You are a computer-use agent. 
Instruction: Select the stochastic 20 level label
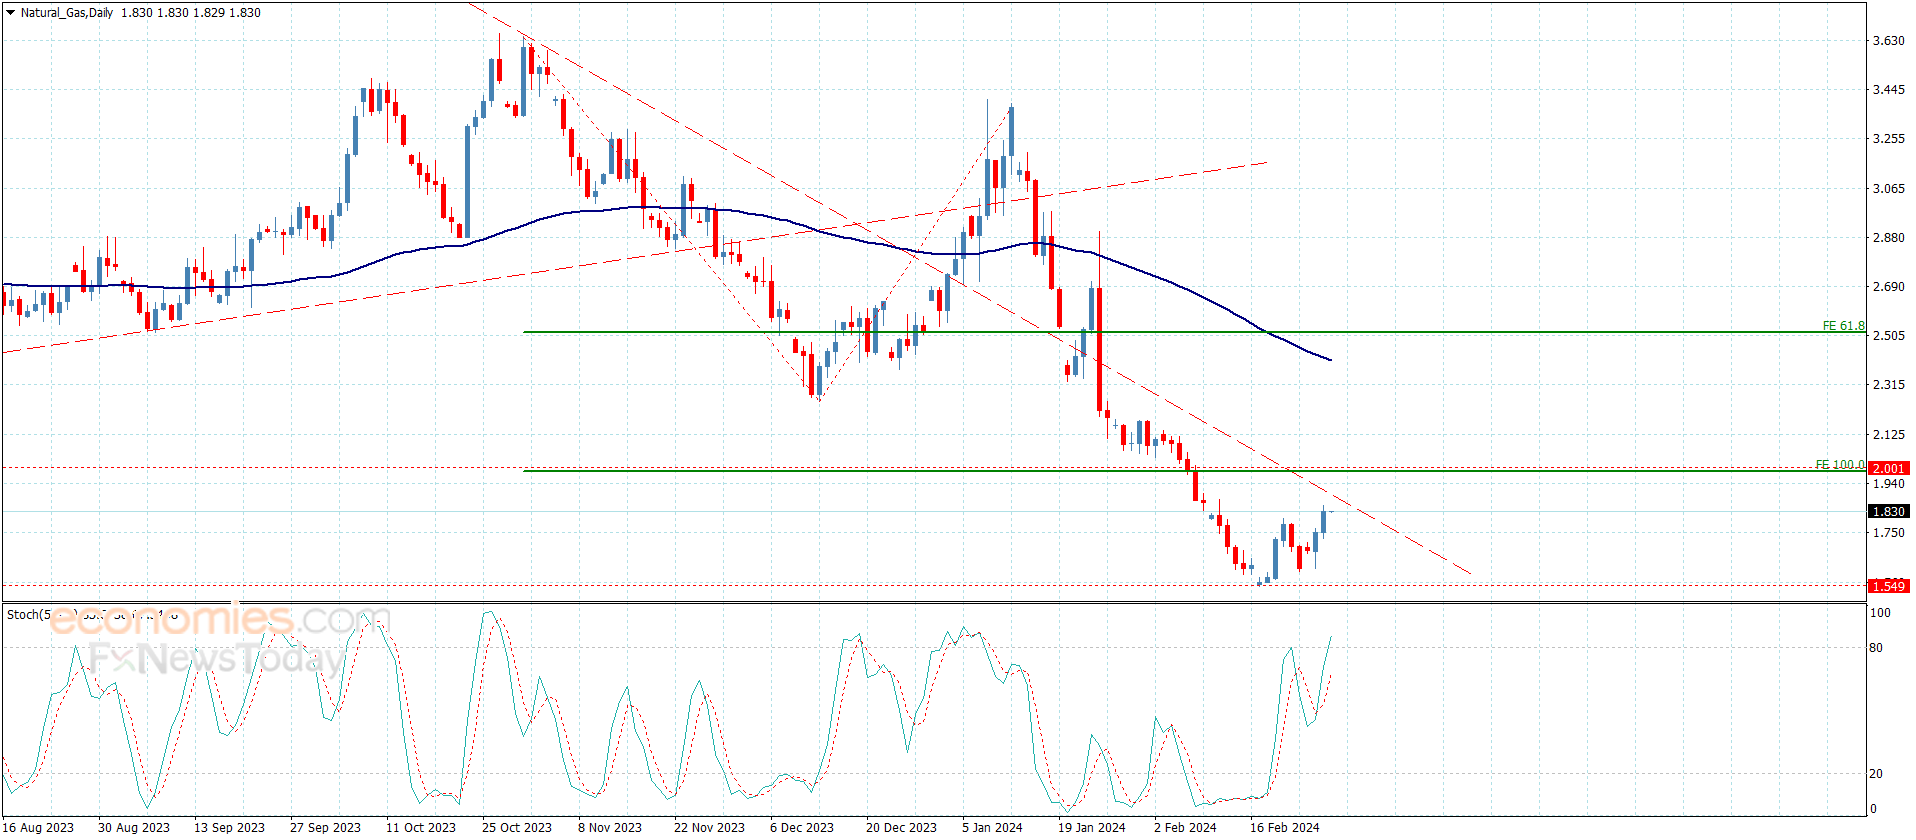pos(1876,774)
